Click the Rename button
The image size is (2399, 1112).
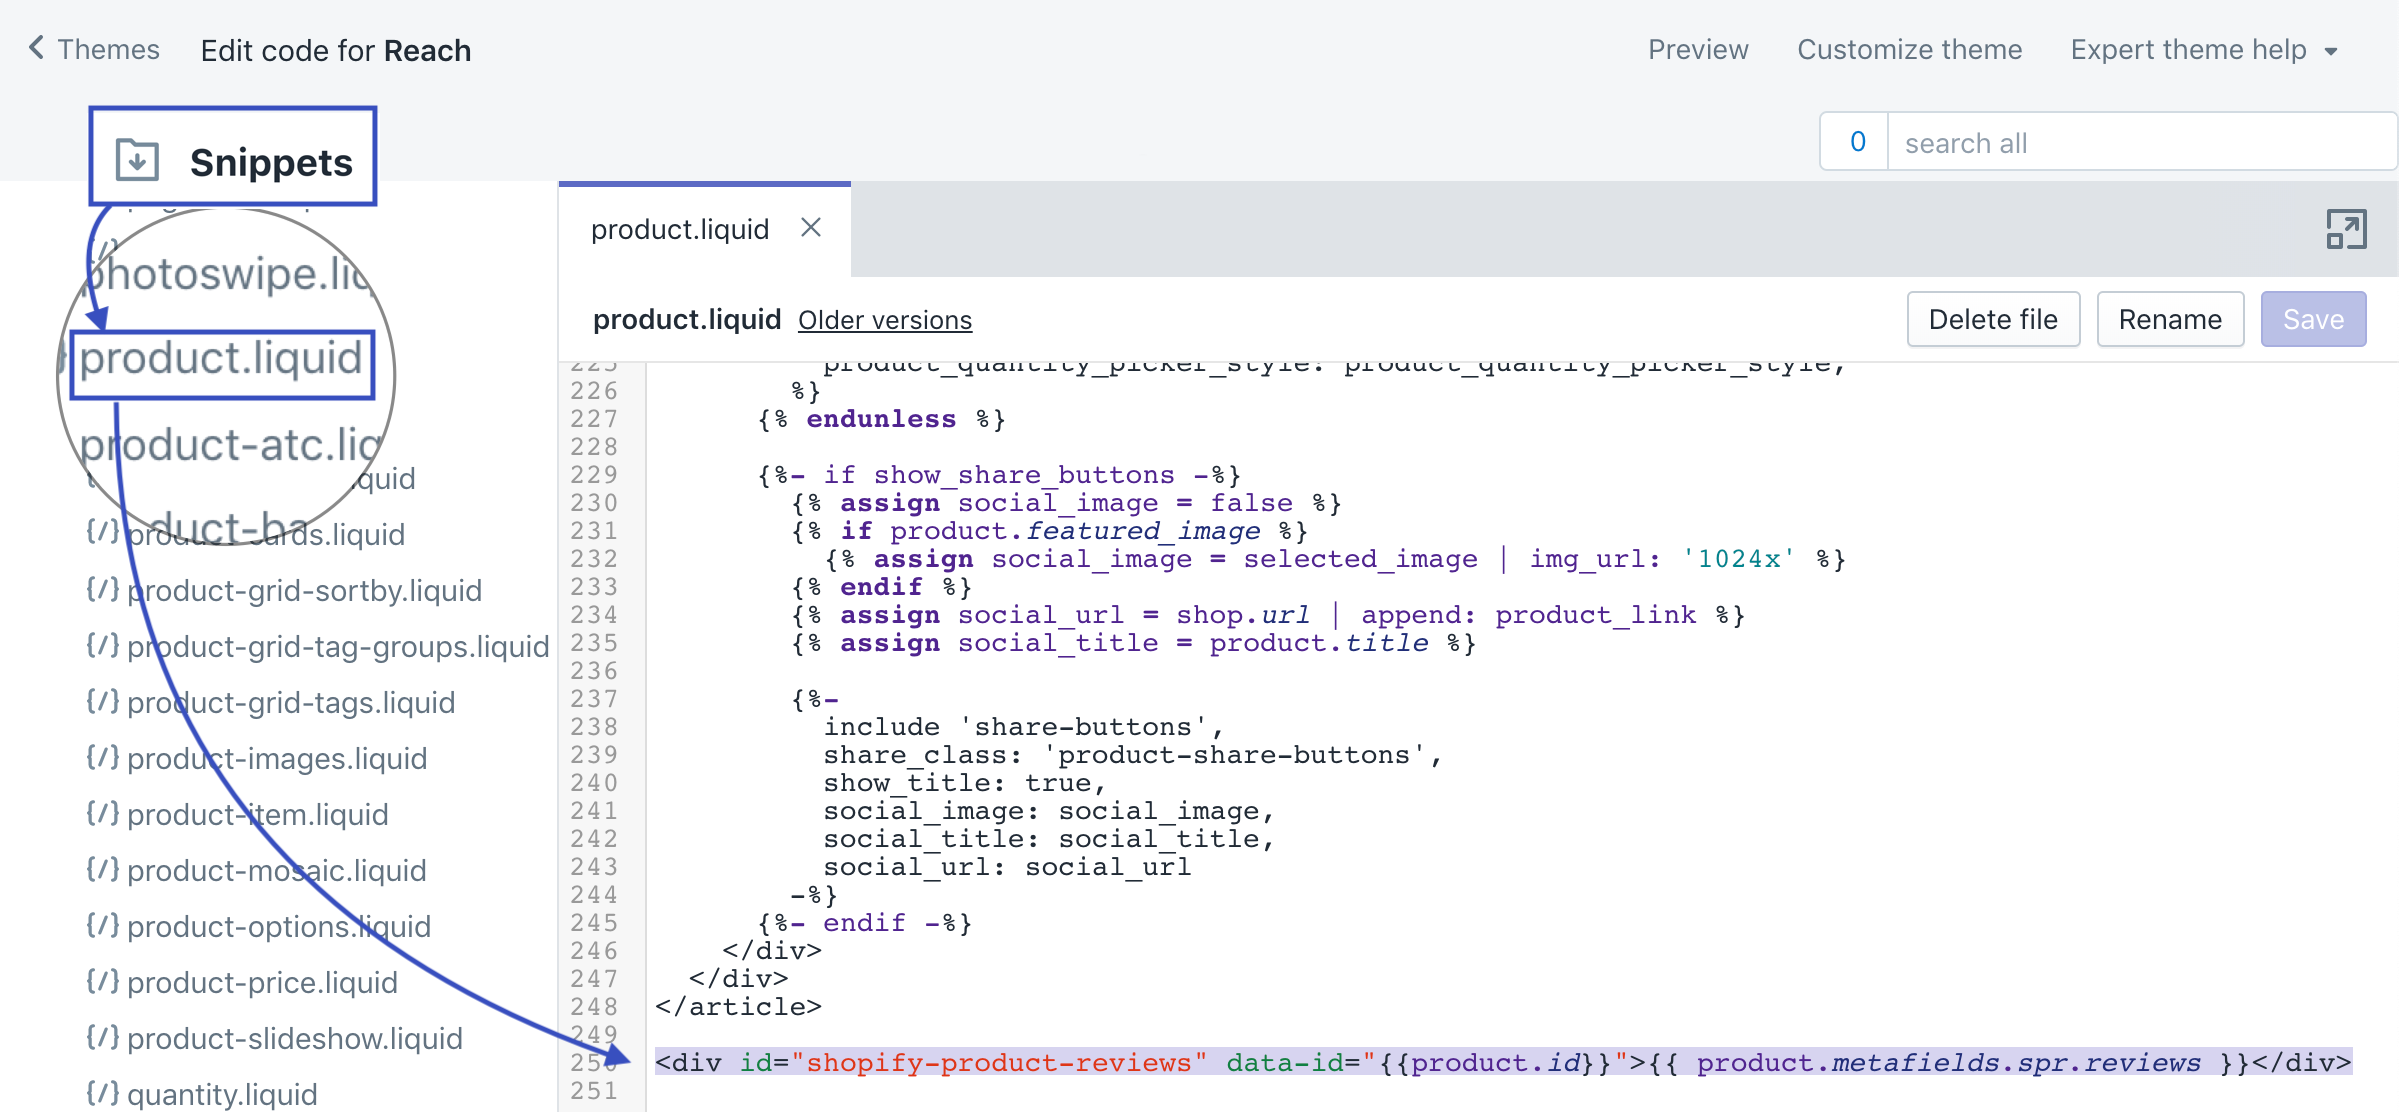[x=2170, y=319]
